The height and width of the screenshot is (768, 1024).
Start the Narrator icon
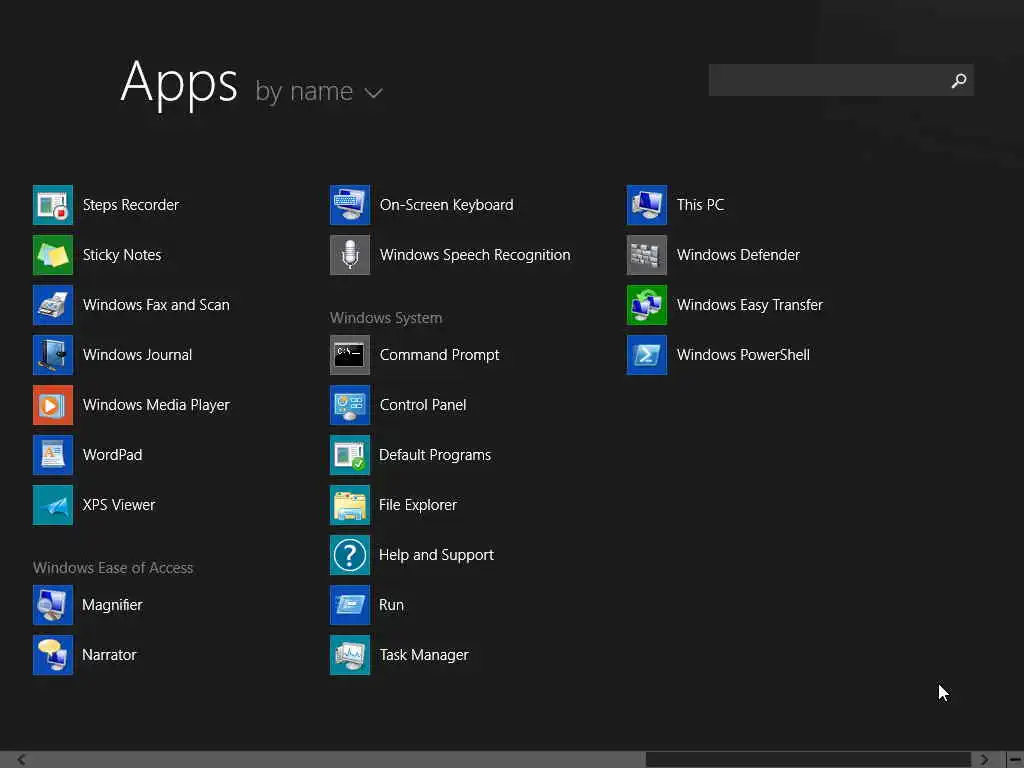[x=53, y=655]
